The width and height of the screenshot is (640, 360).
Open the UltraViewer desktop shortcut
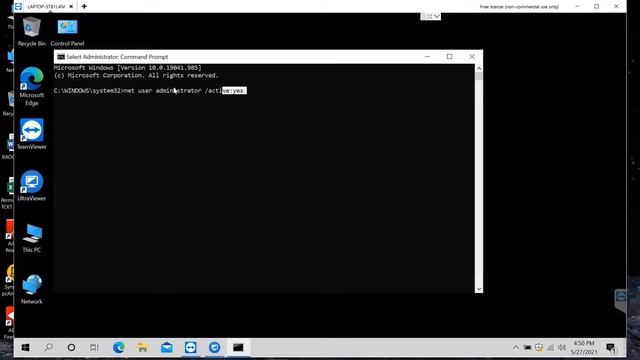[31, 186]
